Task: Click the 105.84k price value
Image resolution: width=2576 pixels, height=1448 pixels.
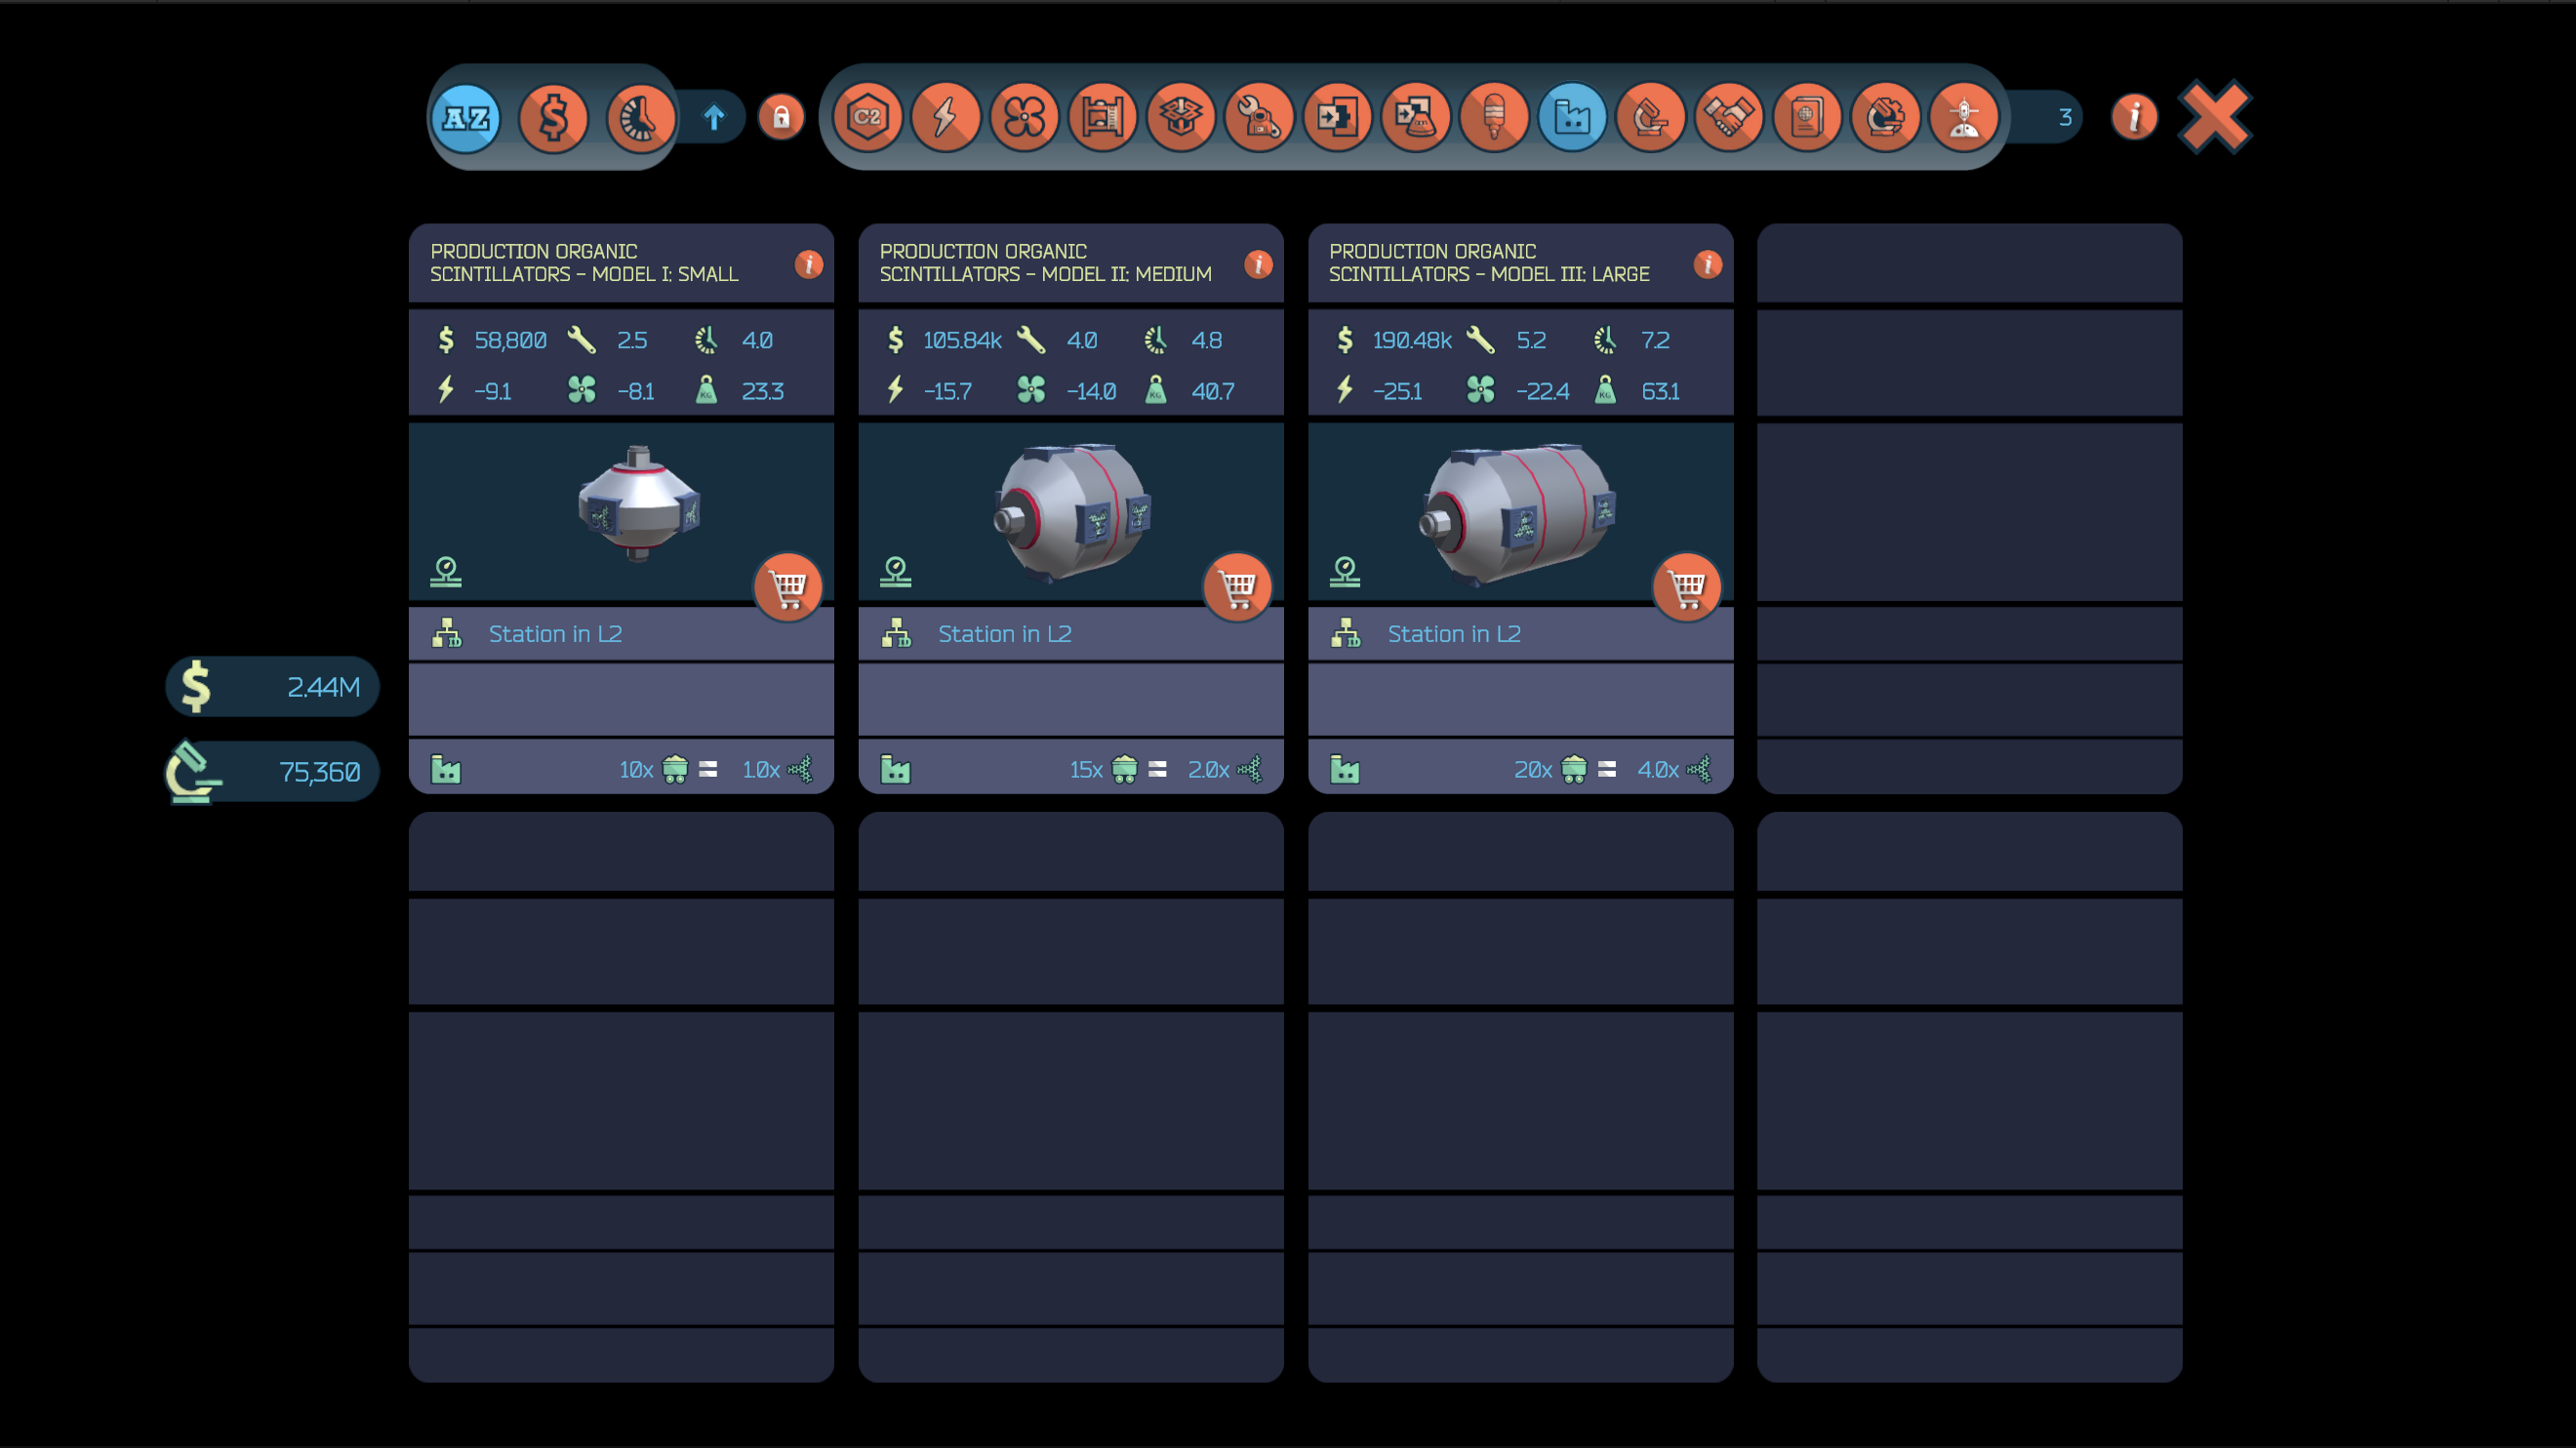Action: pyautogui.click(x=962, y=340)
